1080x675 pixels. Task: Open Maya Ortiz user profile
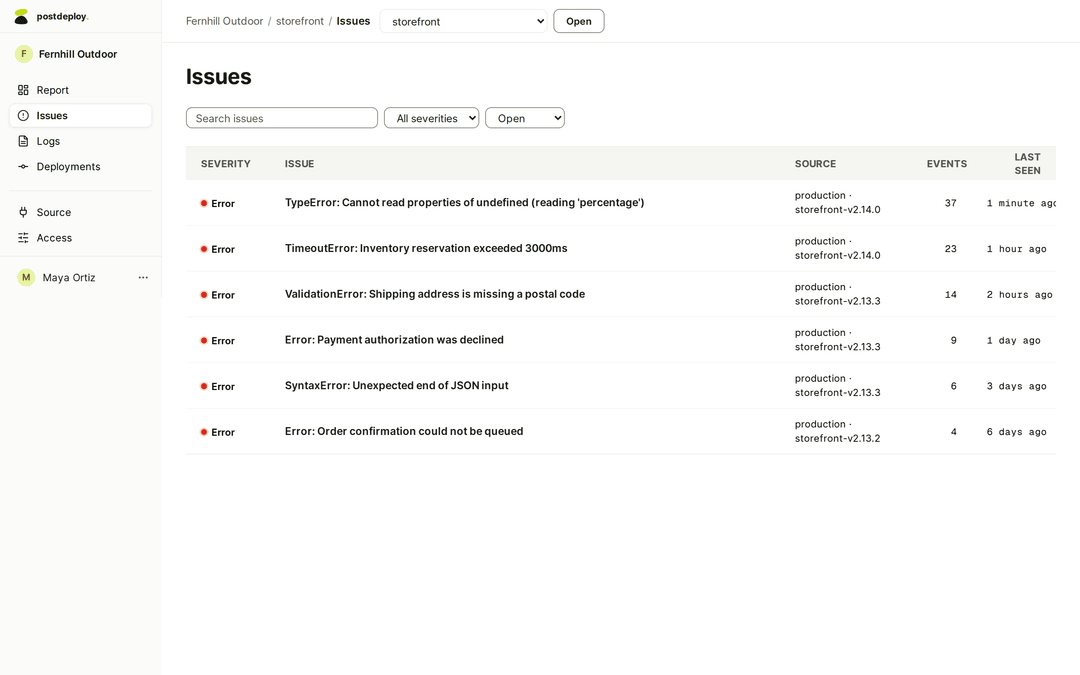(69, 278)
